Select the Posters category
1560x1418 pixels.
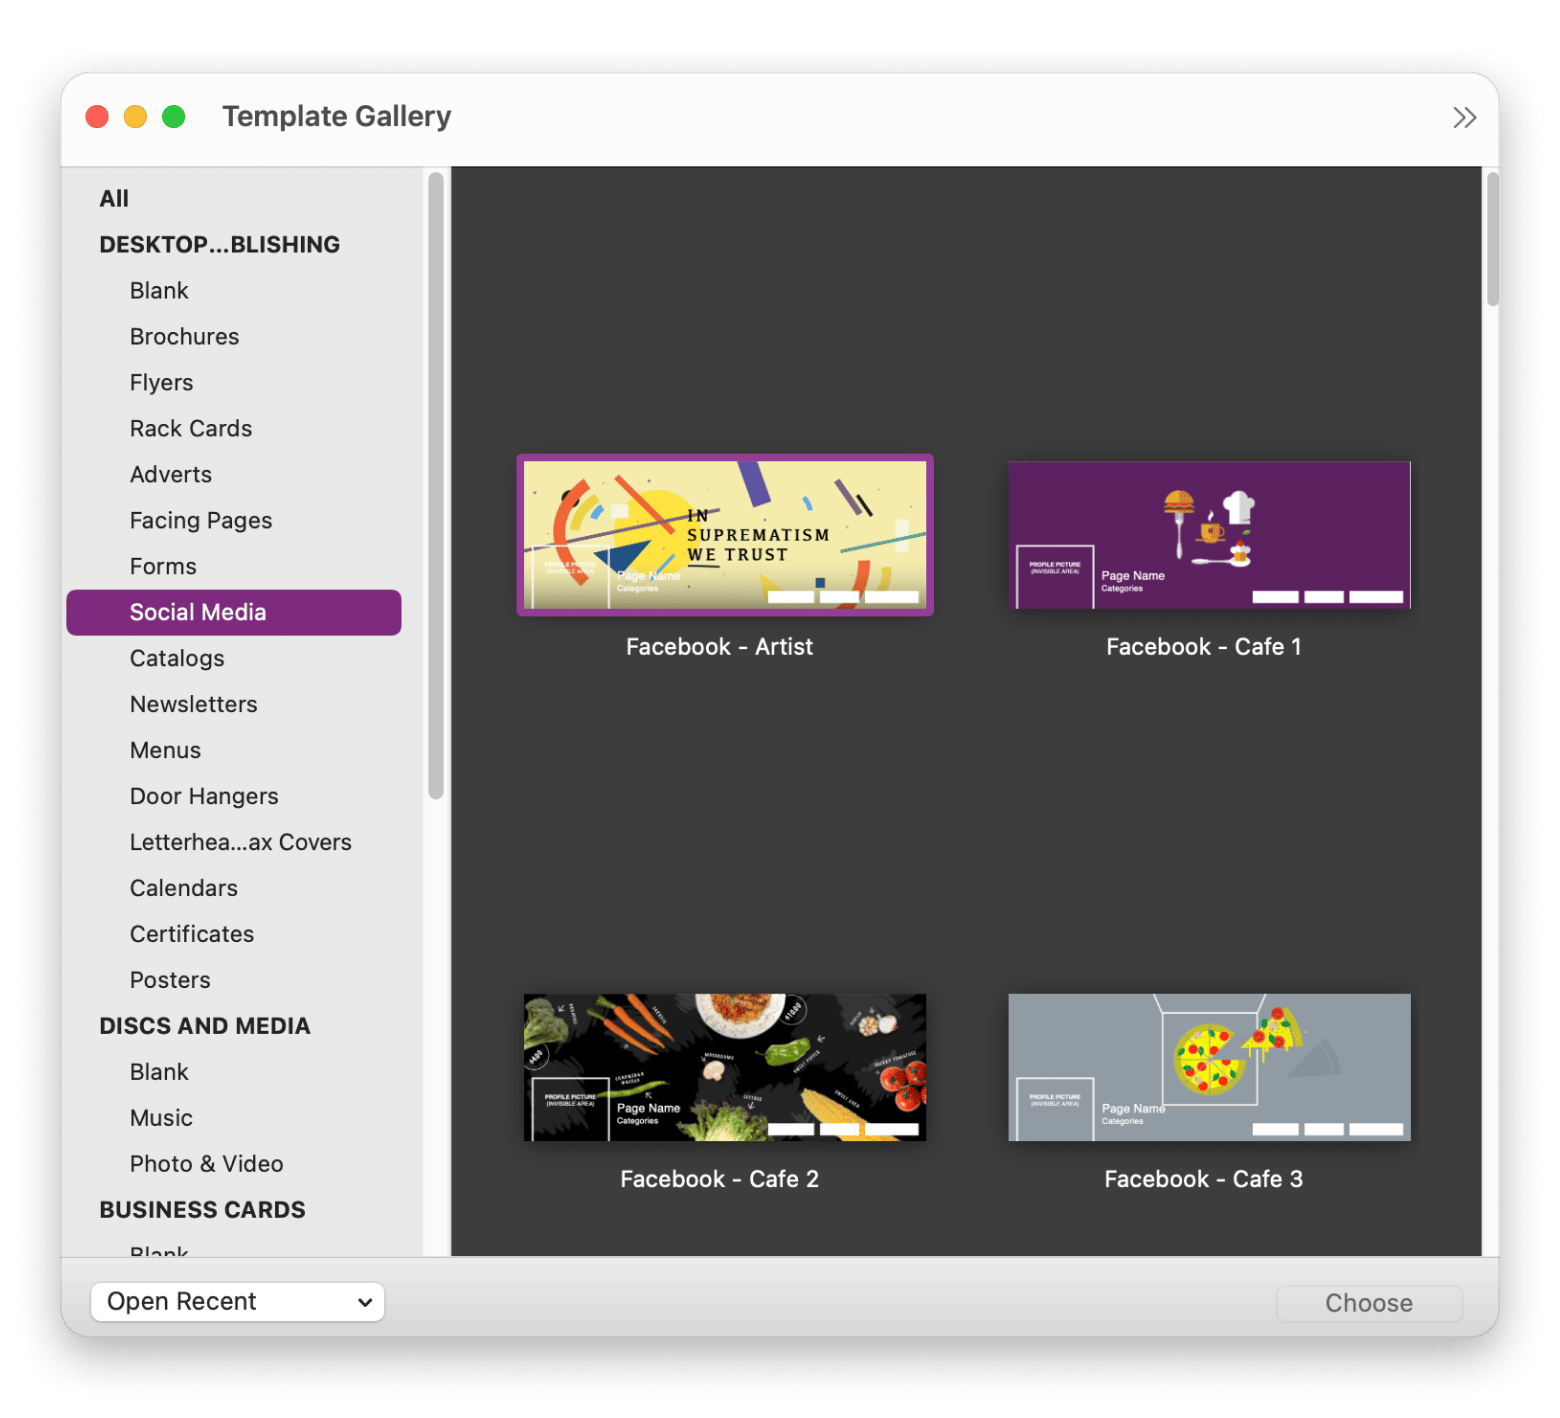tap(170, 979)
